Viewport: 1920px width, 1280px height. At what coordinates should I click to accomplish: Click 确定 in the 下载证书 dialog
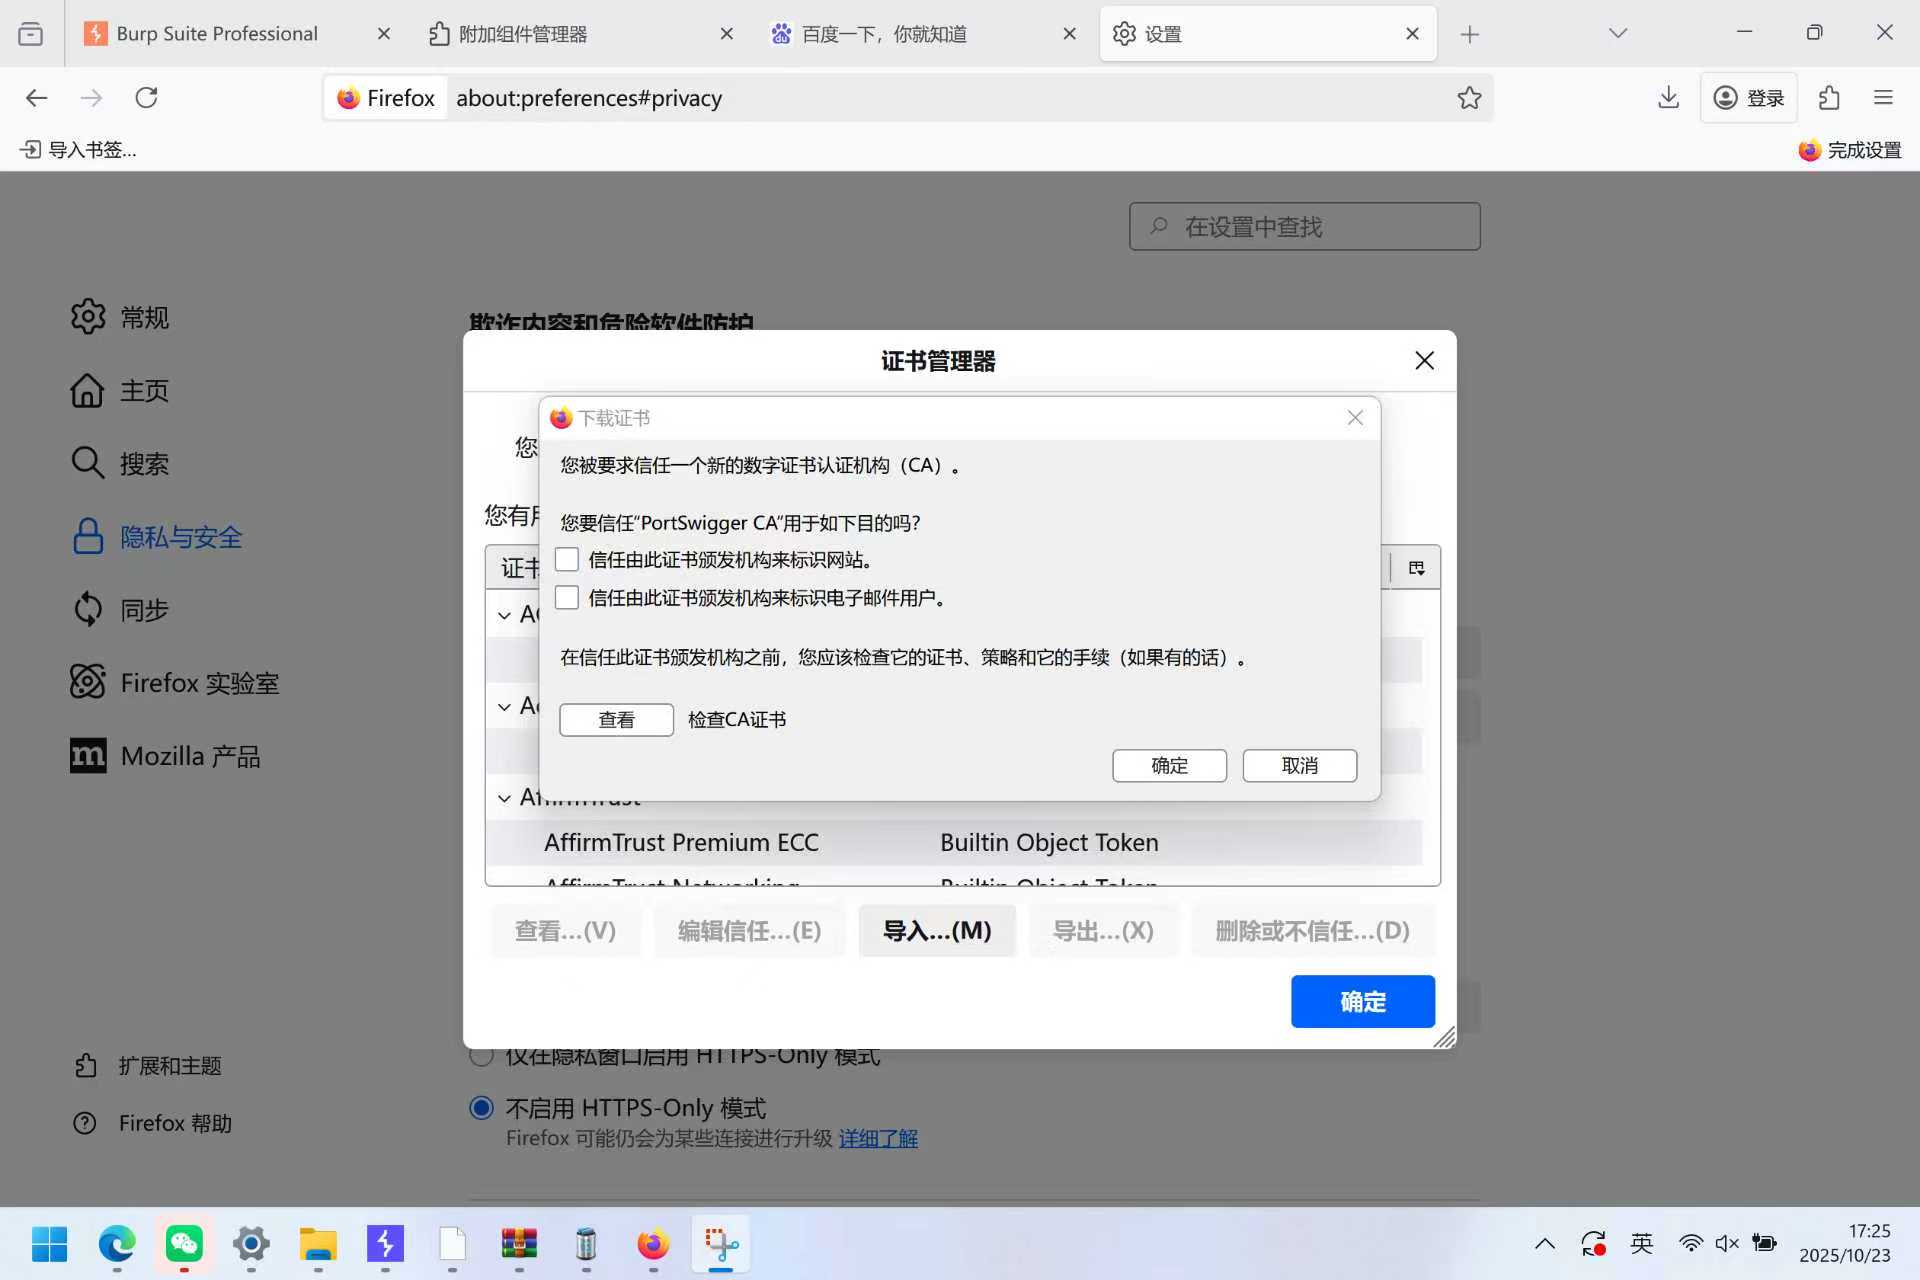point(1169,765)
